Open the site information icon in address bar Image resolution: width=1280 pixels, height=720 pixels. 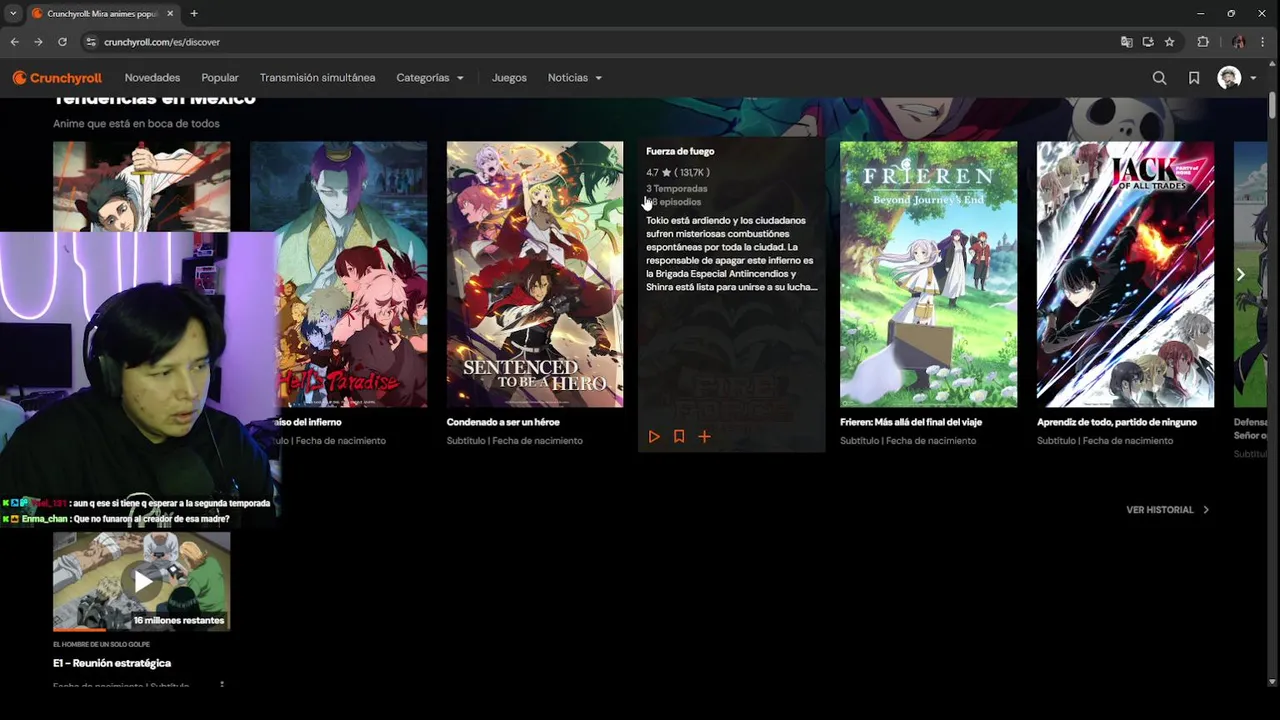coord(91,42)
